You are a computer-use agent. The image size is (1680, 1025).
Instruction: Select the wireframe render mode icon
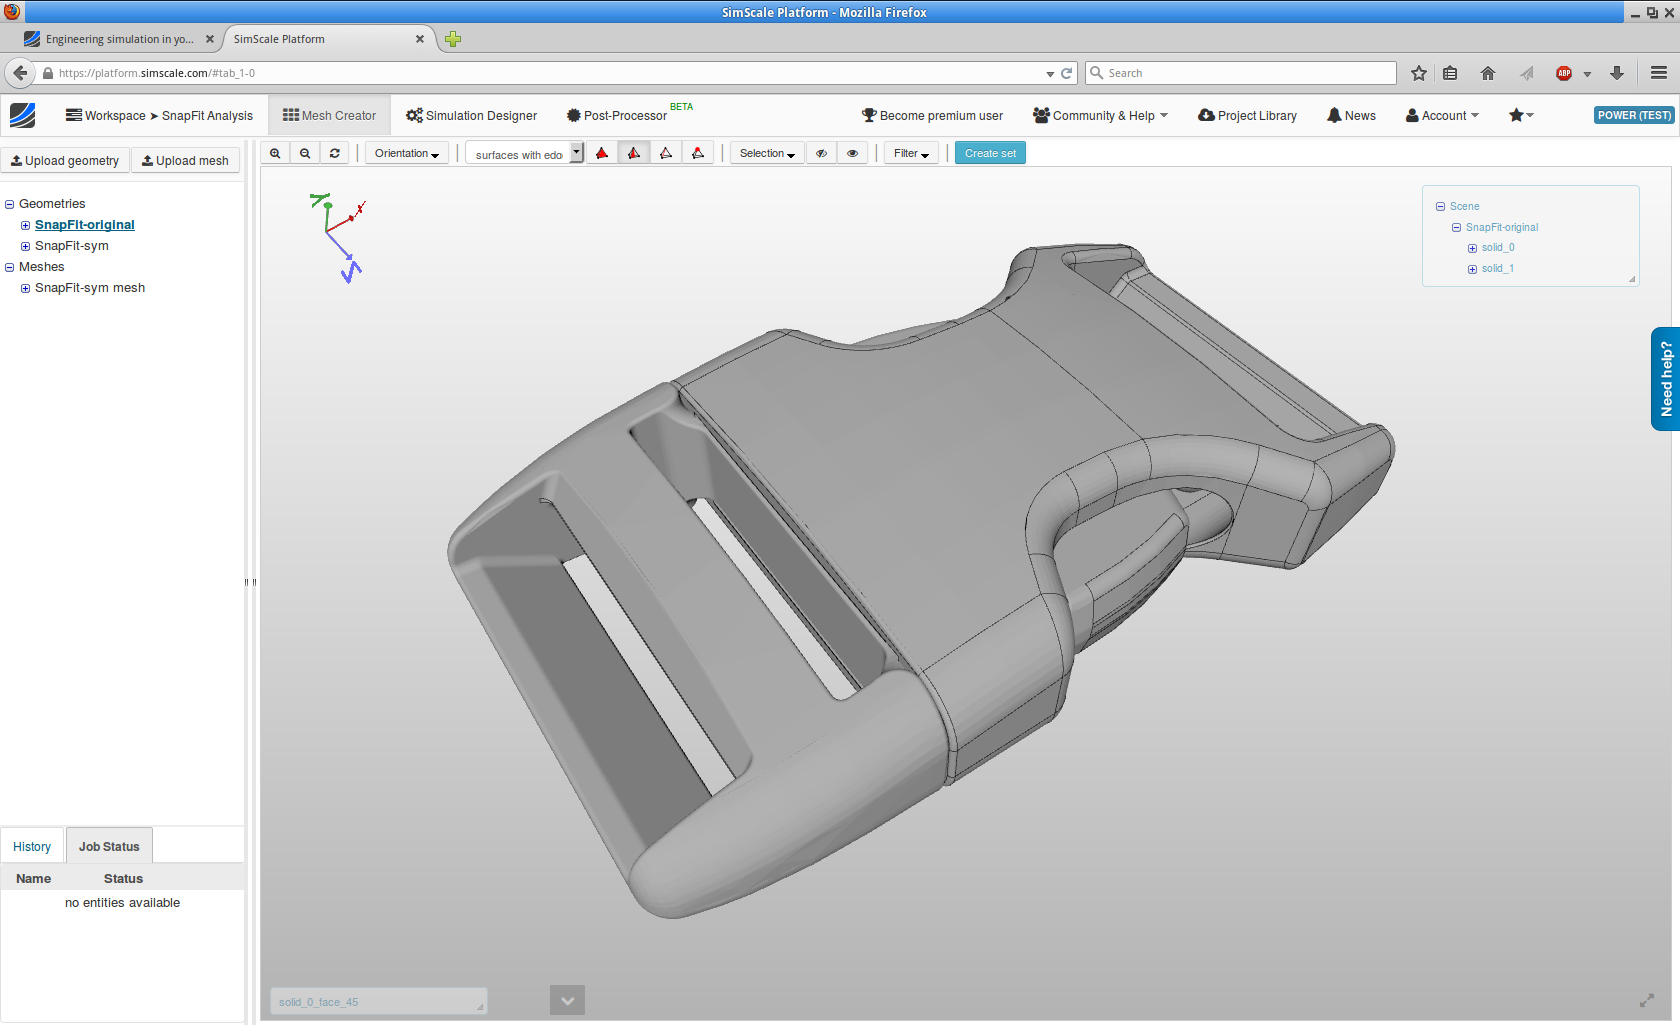(x=666, y=152)
